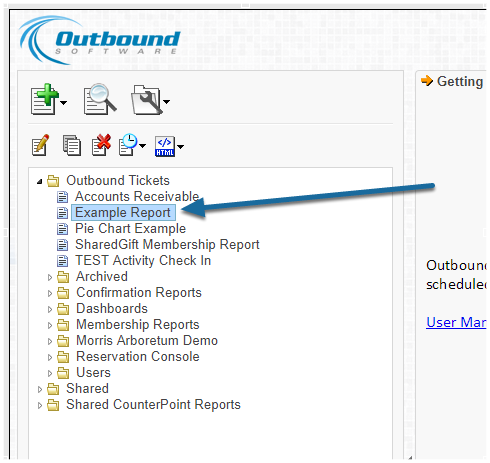Expand the Confirmation Reports folder

tap(50, 293)
